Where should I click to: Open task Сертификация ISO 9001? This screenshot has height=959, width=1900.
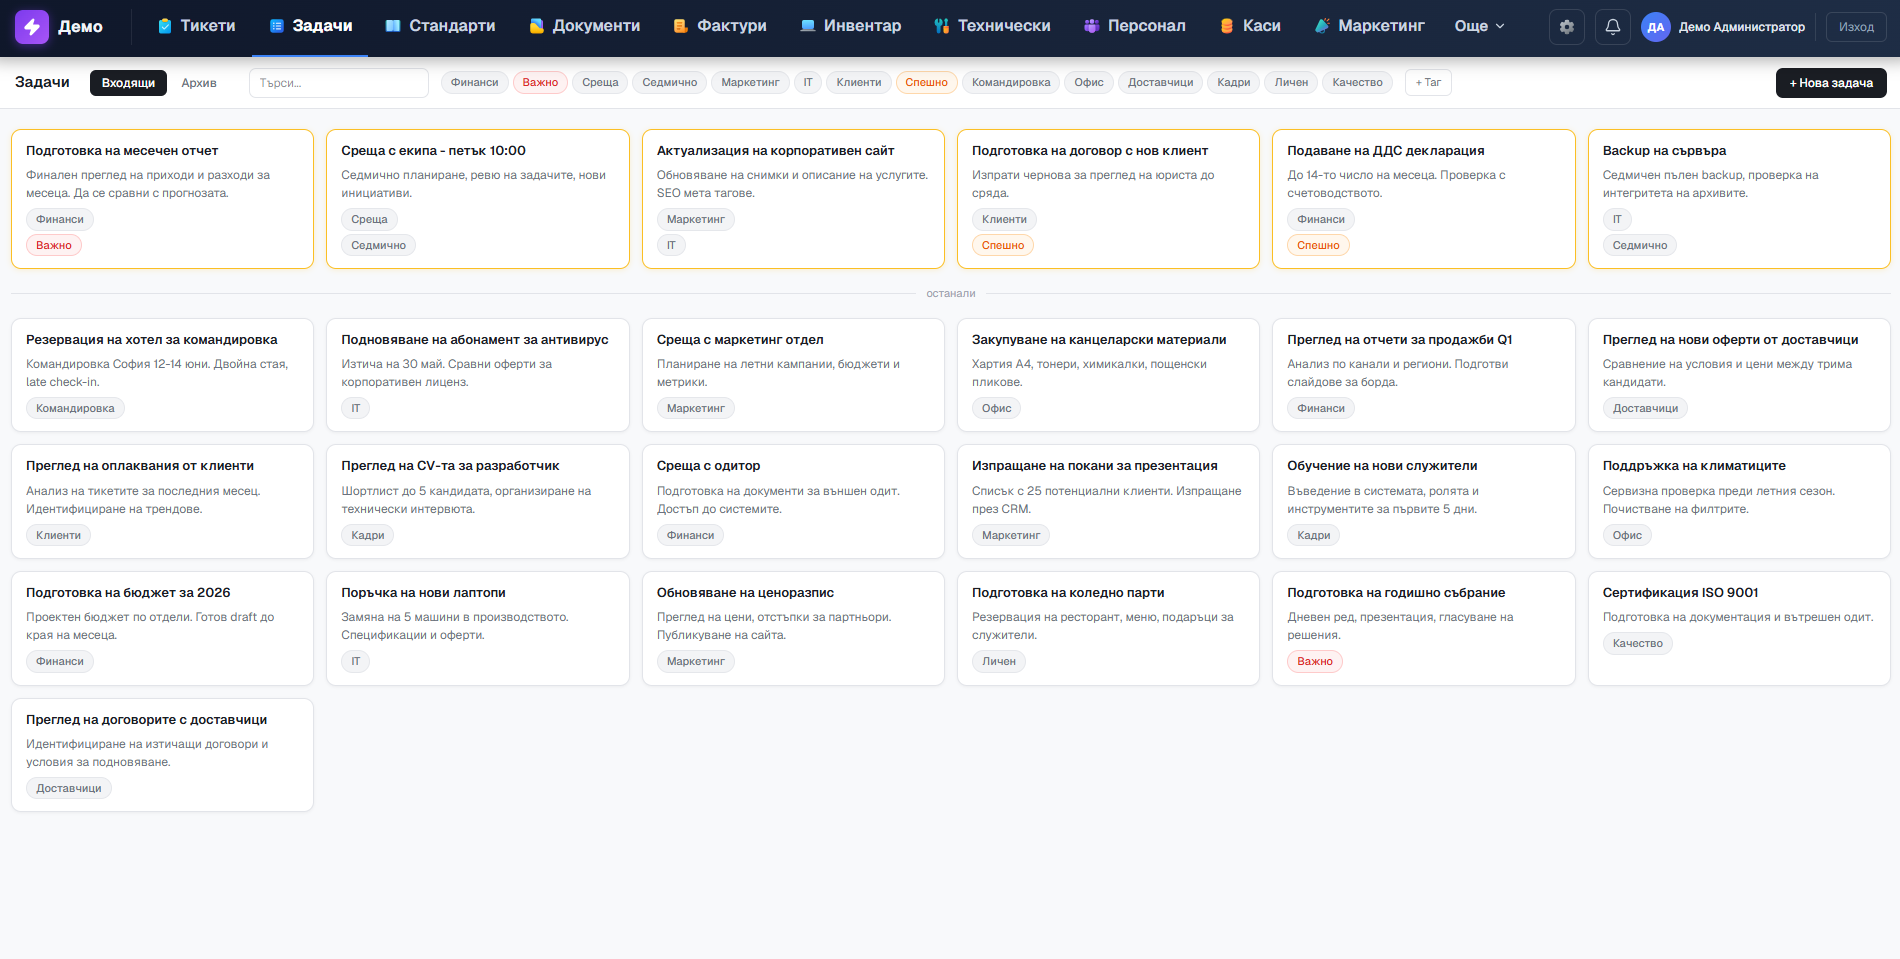[1739, 628]
